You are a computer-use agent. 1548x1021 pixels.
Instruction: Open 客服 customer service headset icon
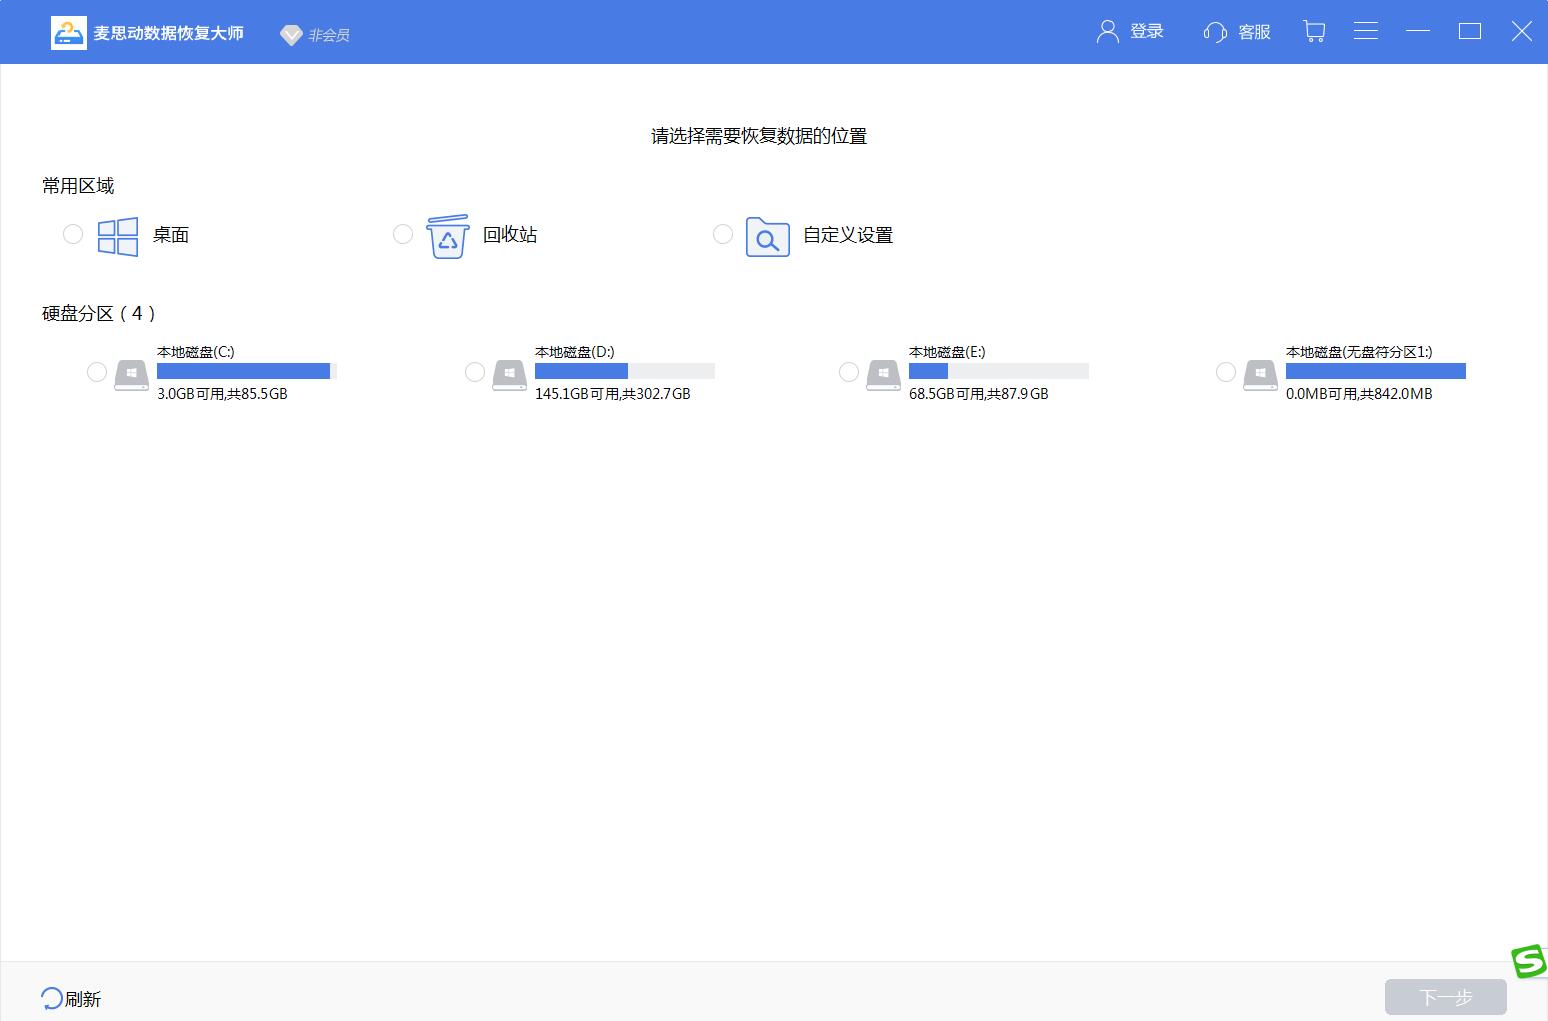click(1215, 33)
